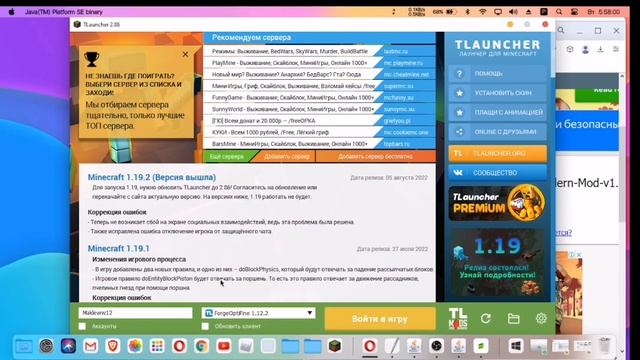Image resolution: width=640 pixels, height=360 pixels.
Task: Open the Photos app from the Dock
Action: click(135, 346)
